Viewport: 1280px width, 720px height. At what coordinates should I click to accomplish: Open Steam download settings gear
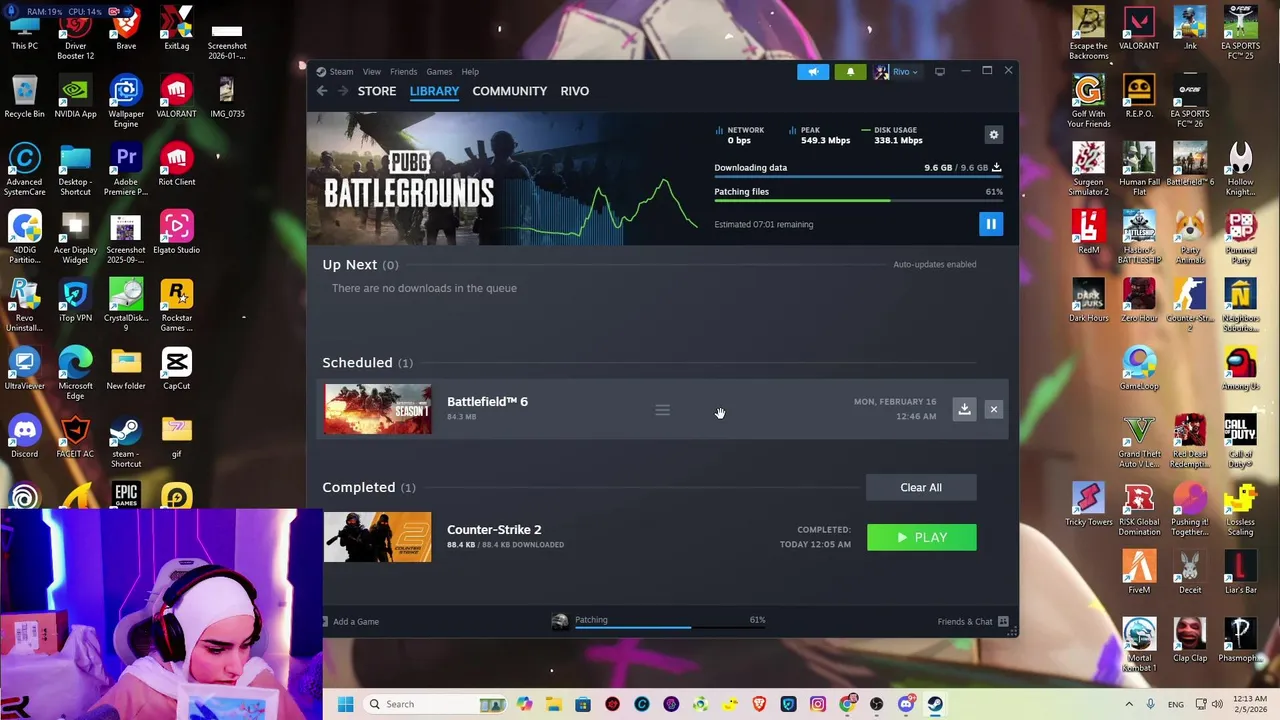tap(993, 135)
